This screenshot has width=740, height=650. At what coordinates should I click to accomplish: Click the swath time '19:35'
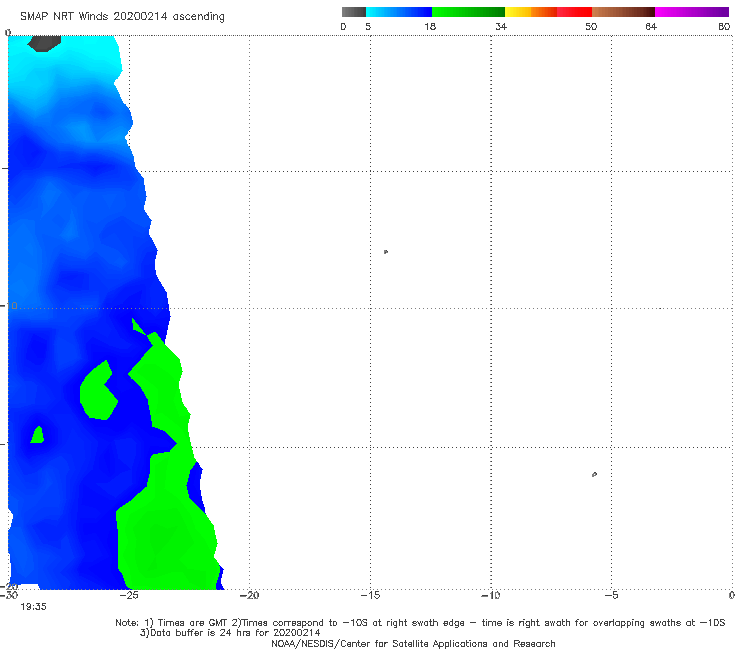(34, 607)
